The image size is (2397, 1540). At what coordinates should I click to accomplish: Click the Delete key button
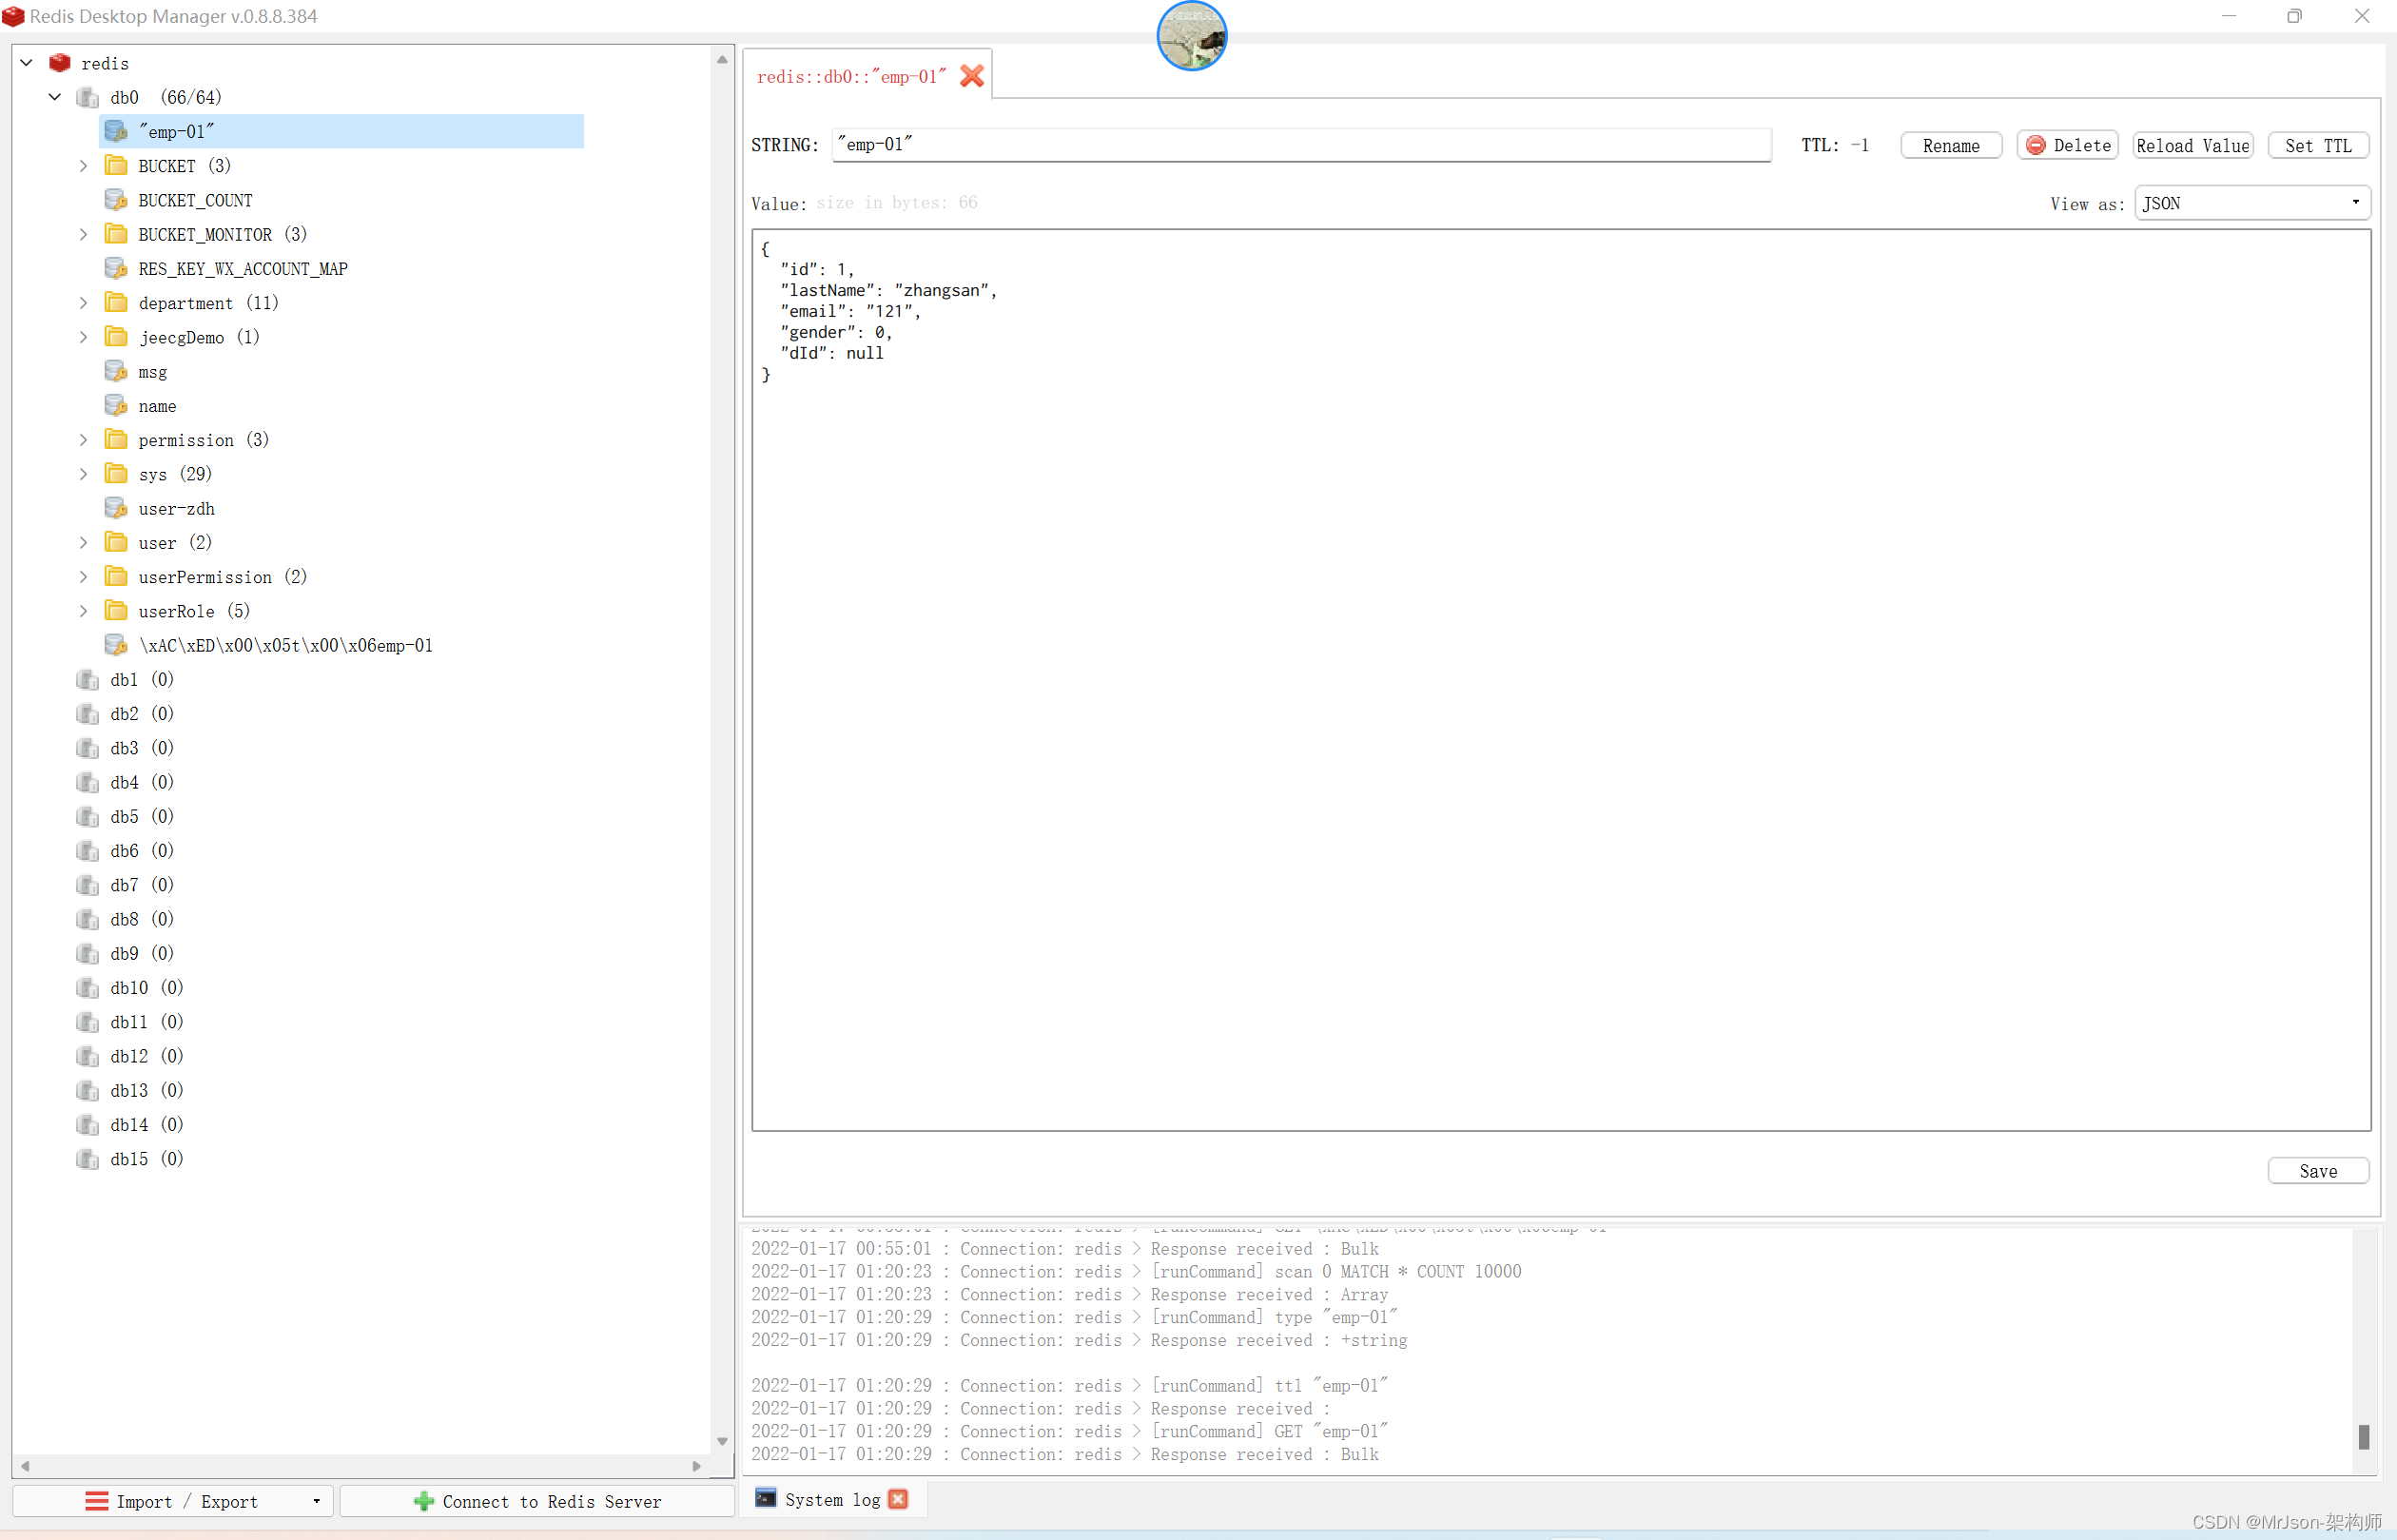(2067, 145)
